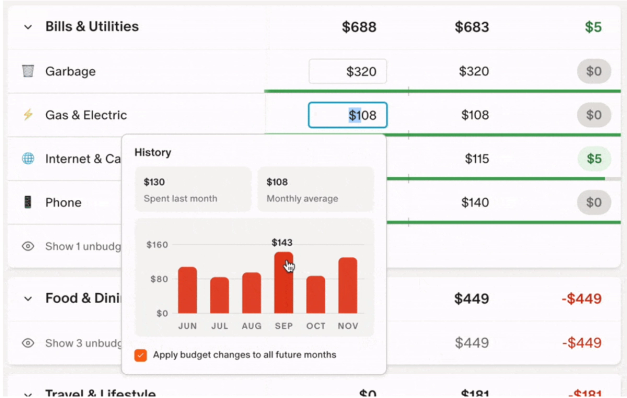This screenshot has height=398, width=627.
Task: Collapse the Bills & Utilities group
Action: (x=28, y=27)
